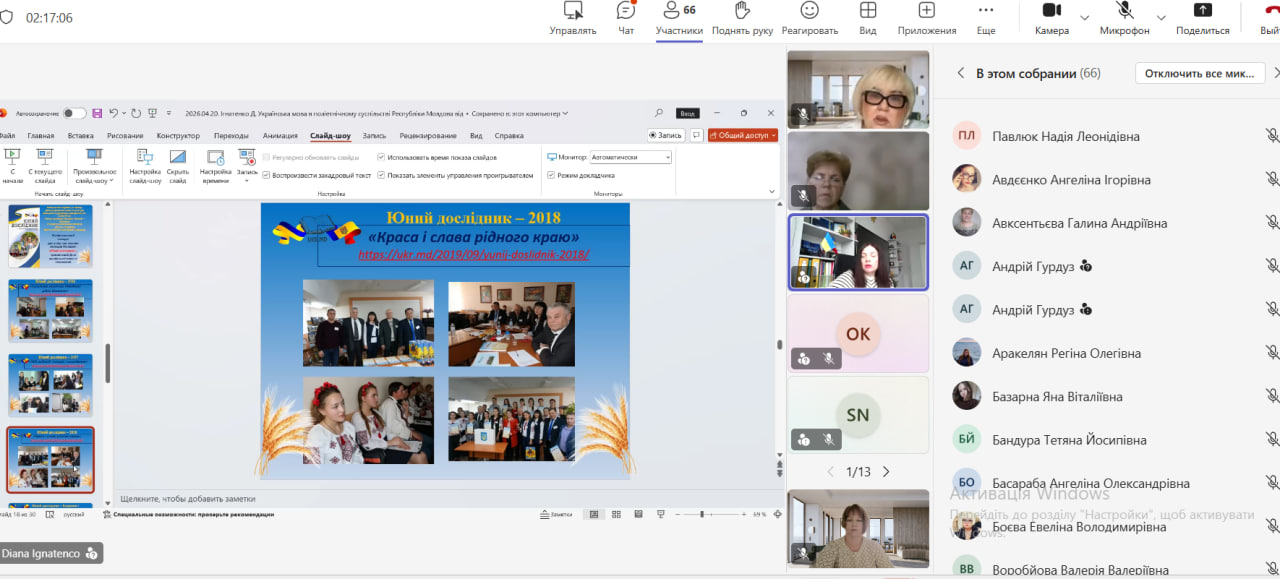Toggle the Микрофон (Microphone) mute state
Image resolution: width=1280 pixels, height=579 pixels.
[x=1125, y=11]
